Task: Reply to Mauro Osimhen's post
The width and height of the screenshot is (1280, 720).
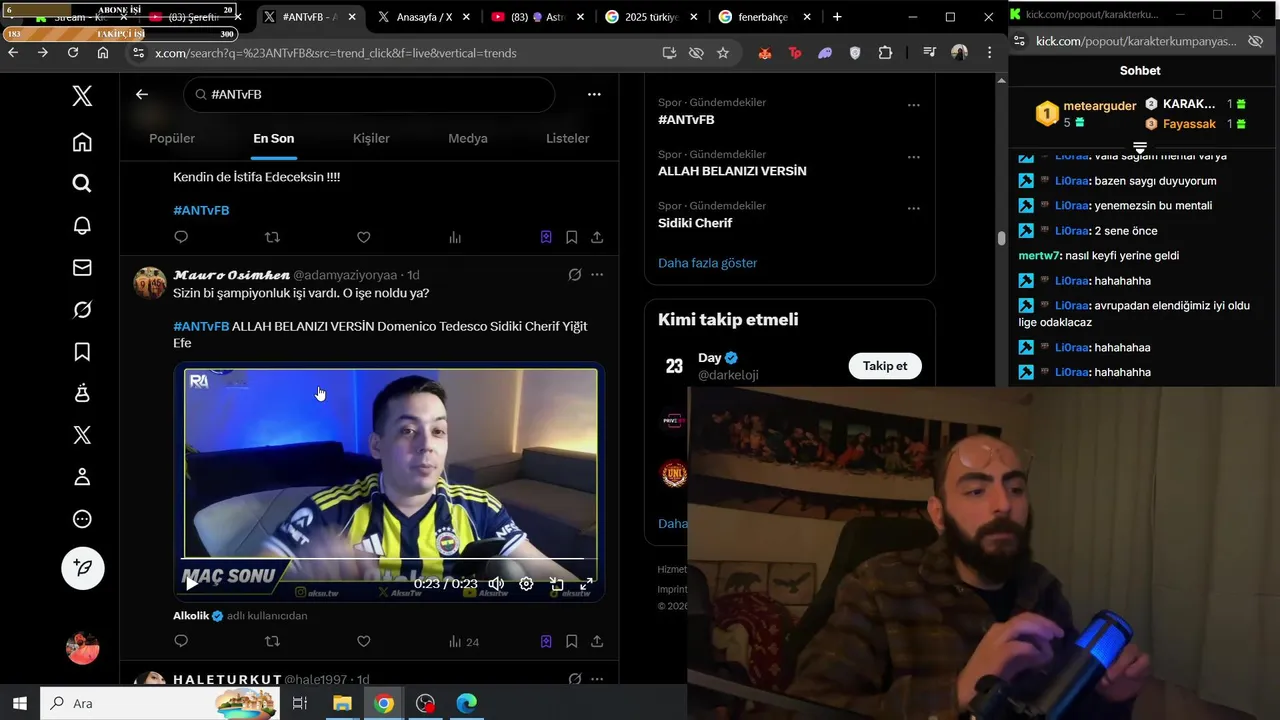Action: pos(181,641)
